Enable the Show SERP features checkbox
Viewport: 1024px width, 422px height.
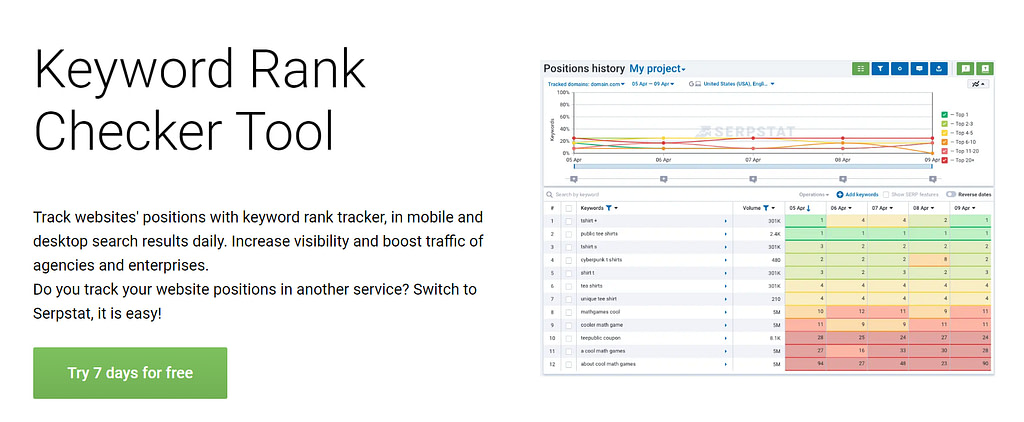point(886,195)
